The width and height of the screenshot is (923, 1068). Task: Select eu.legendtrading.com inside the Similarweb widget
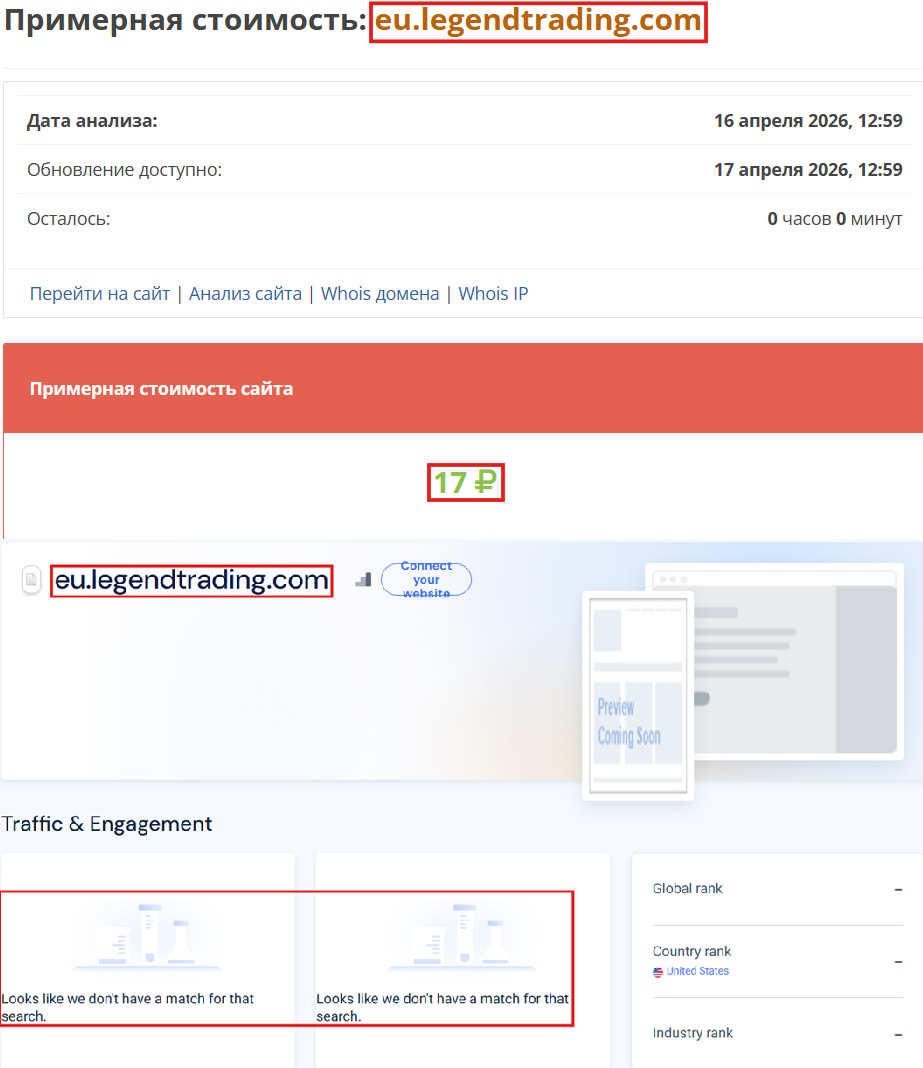pos(192,580)
